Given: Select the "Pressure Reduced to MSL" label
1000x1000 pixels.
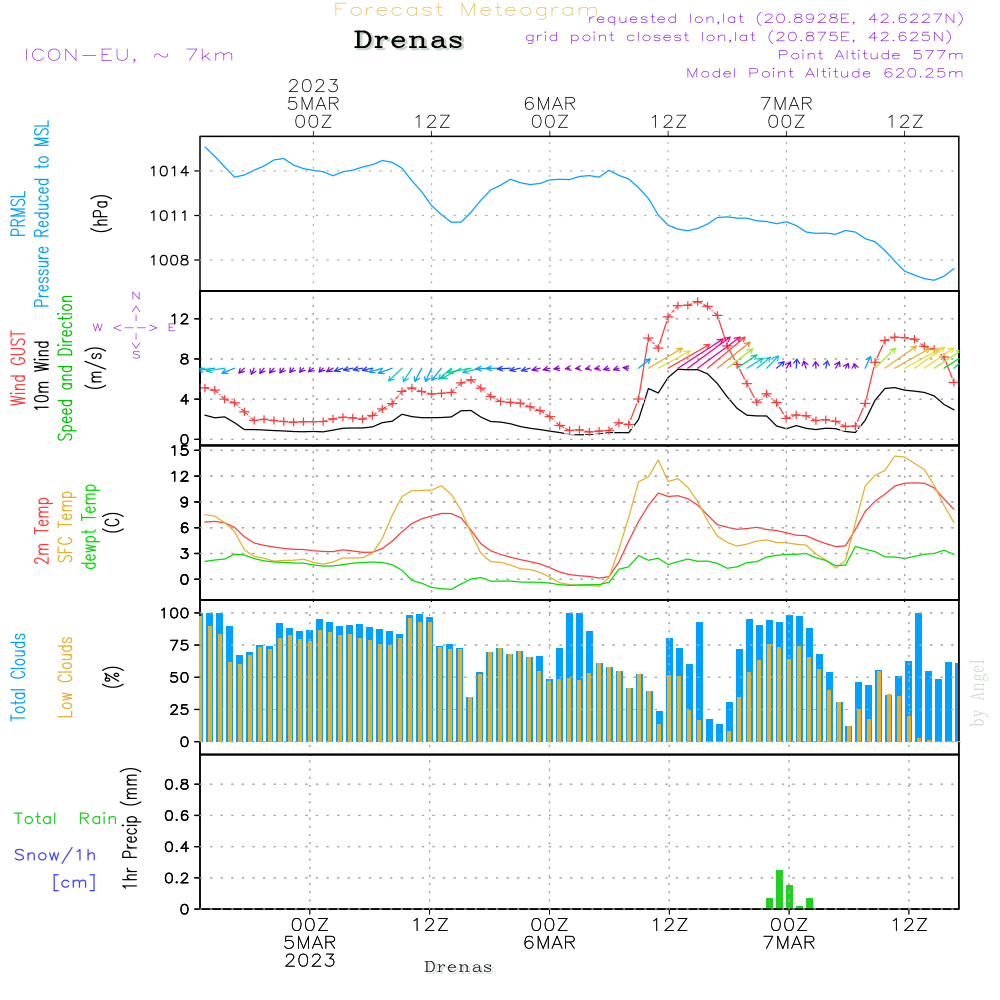Looking at the screenshot, I should 41,214.
